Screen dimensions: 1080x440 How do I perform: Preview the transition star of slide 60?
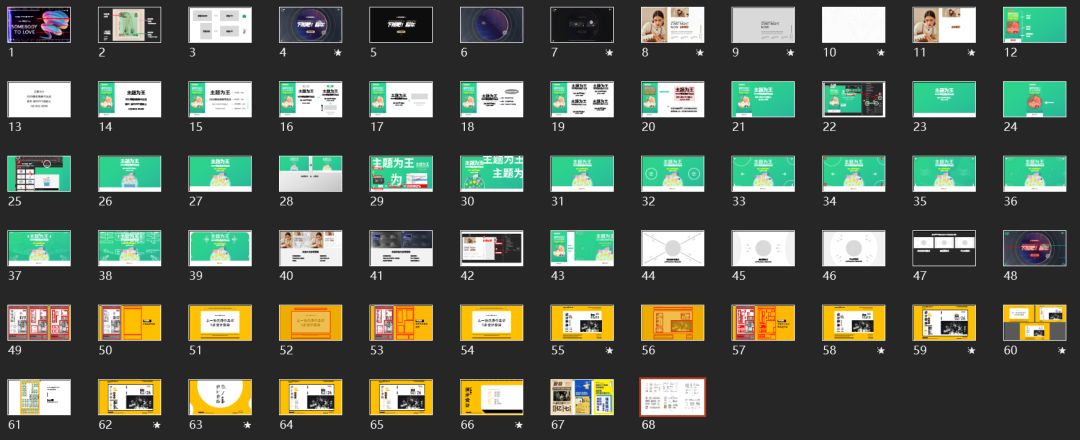[1061, 350]
